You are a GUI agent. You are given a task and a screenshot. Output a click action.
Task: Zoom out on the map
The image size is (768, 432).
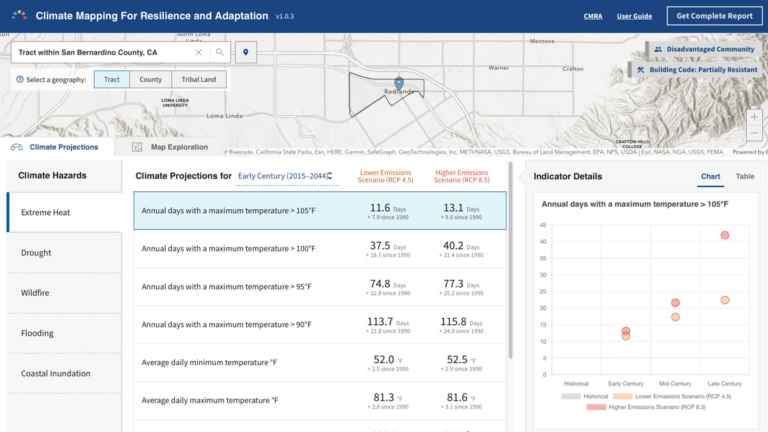(x=754, y=134)
